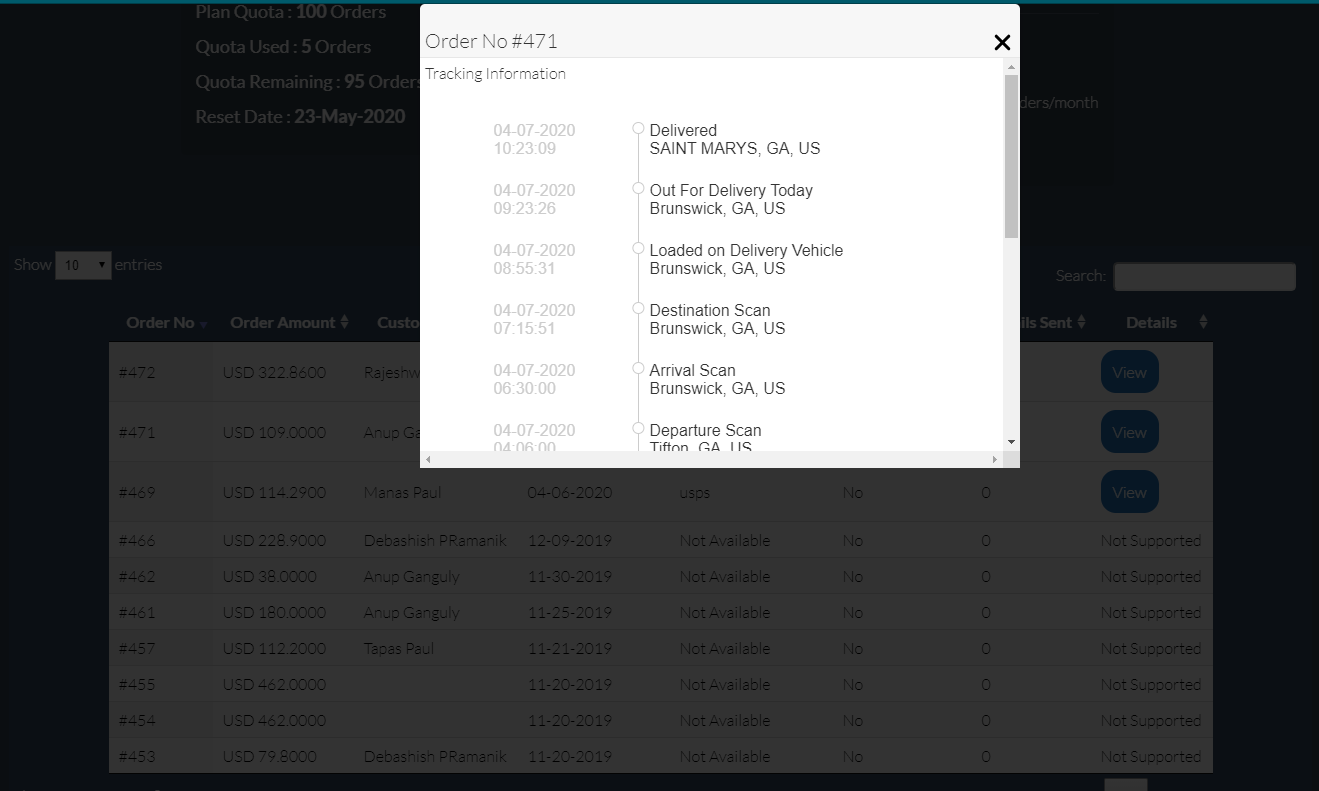Click timestamp 04-07-2020 08:55:31
This screenshot has height=791, width=1319.
pyautogui.click(x=534, y=259)
